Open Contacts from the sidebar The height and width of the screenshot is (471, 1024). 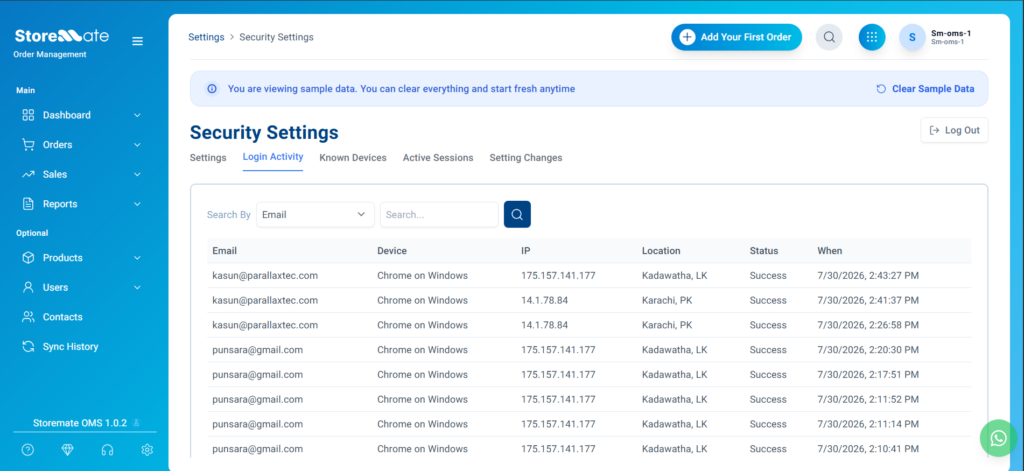pyautogui.click(x=63, y=317)
